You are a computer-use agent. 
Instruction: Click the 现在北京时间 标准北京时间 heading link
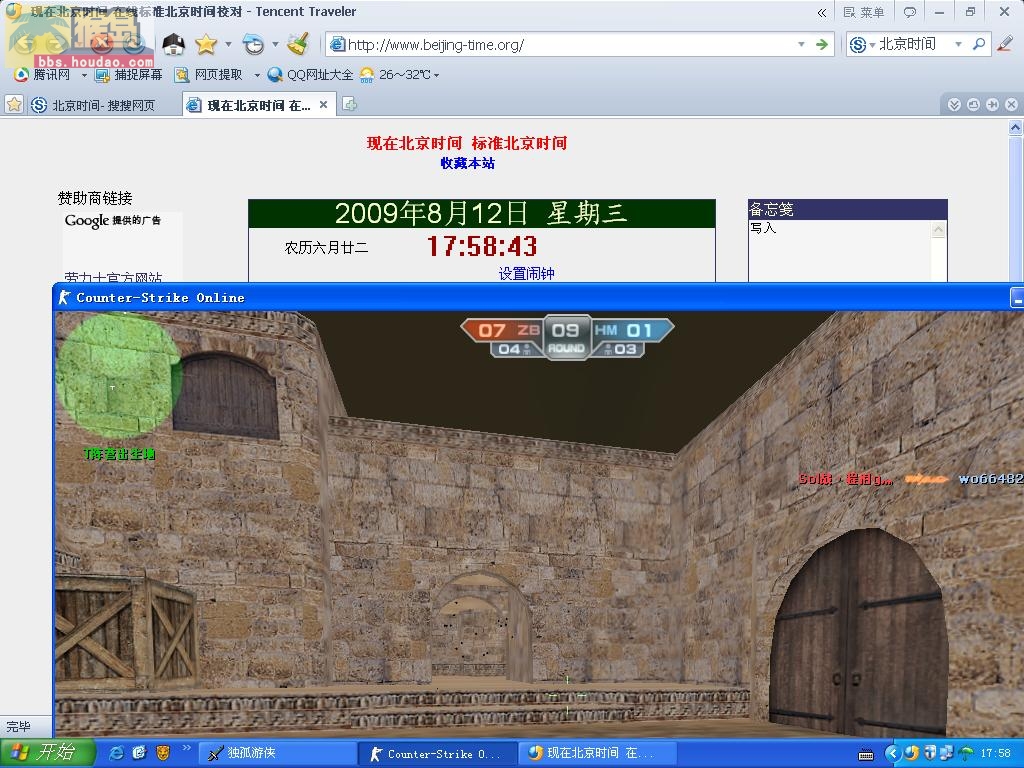[x=467, y=143]
